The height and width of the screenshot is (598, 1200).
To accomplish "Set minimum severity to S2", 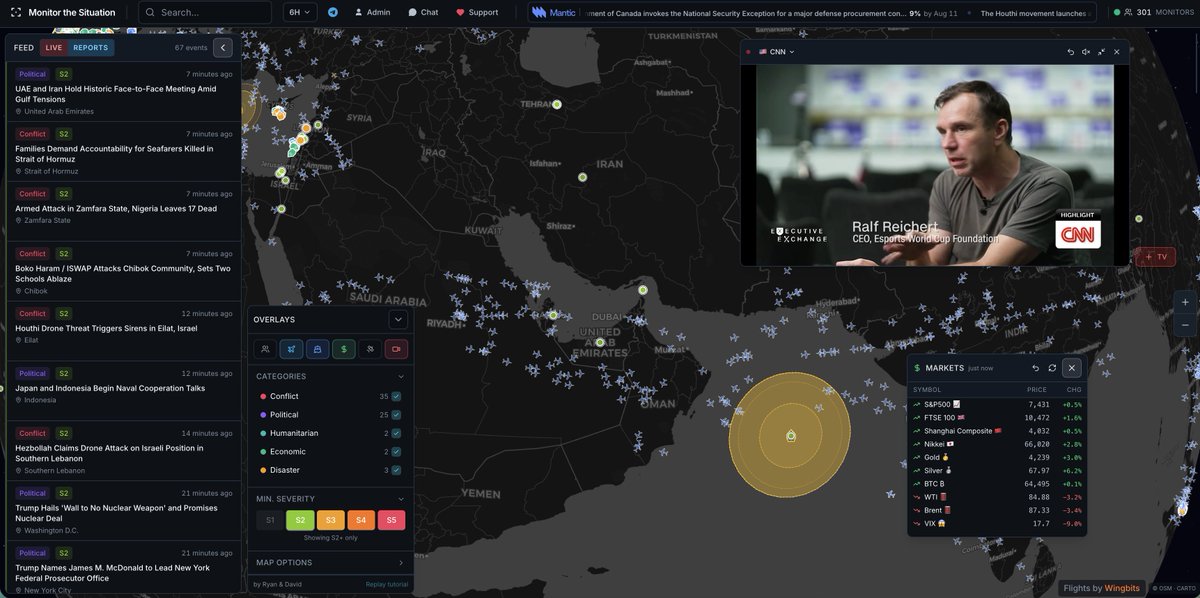I will [300, 520].
